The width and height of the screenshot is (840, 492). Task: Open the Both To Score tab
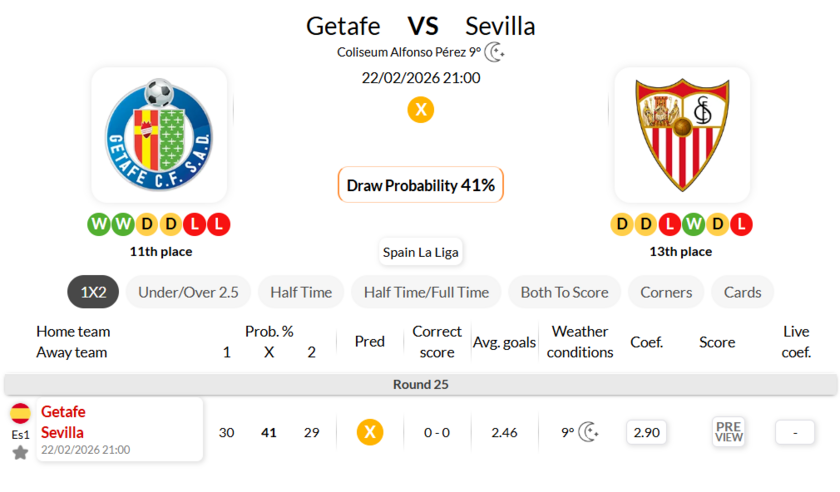coord(564,292)
